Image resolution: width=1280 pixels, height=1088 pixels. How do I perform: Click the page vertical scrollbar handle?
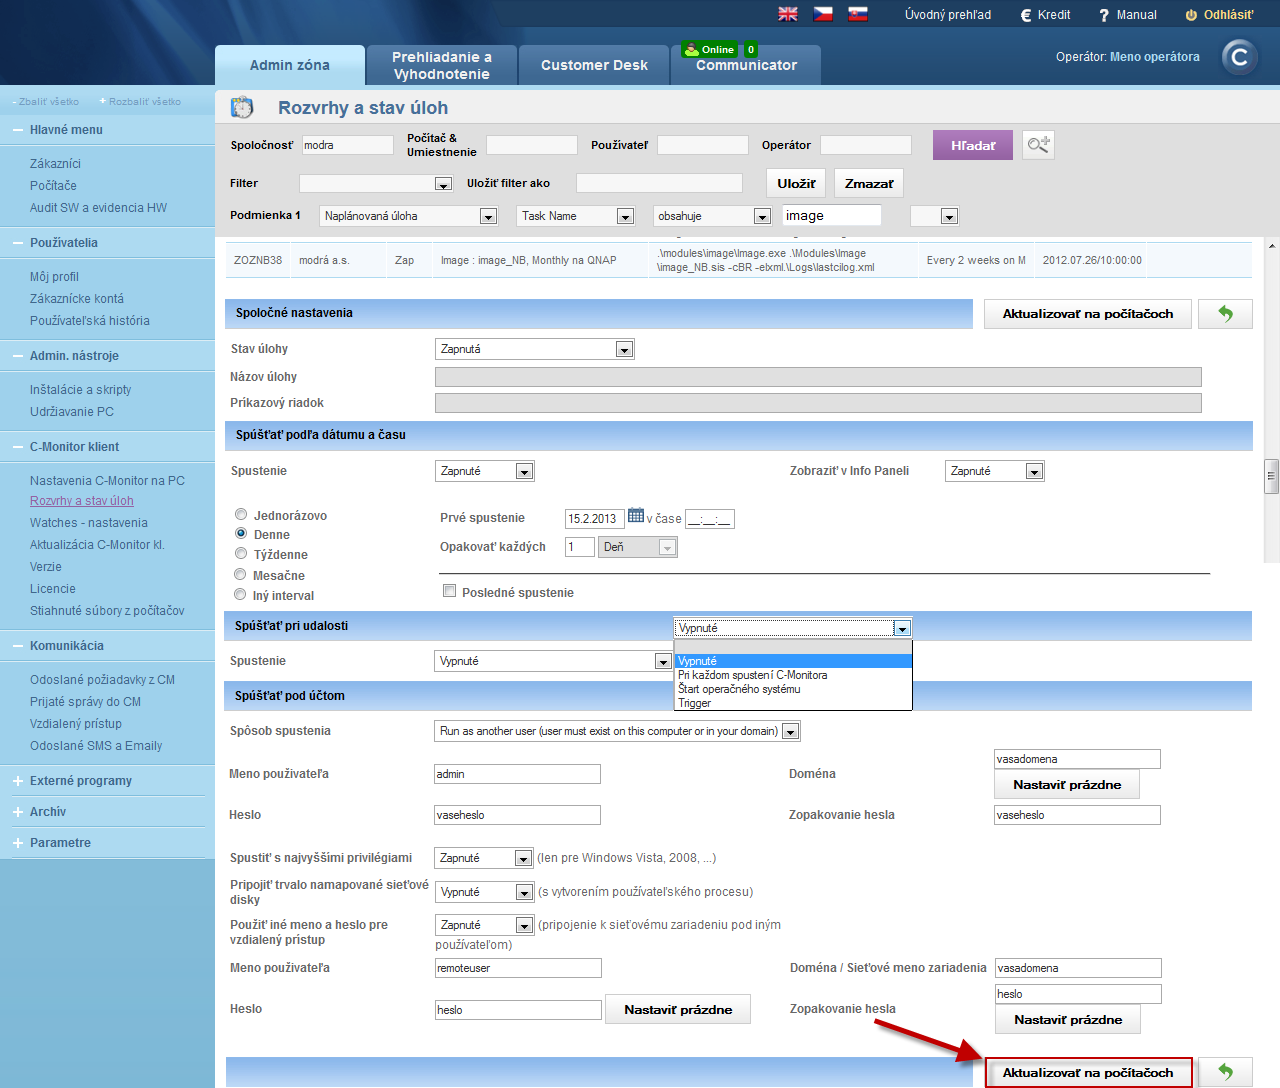[1272, 477]
